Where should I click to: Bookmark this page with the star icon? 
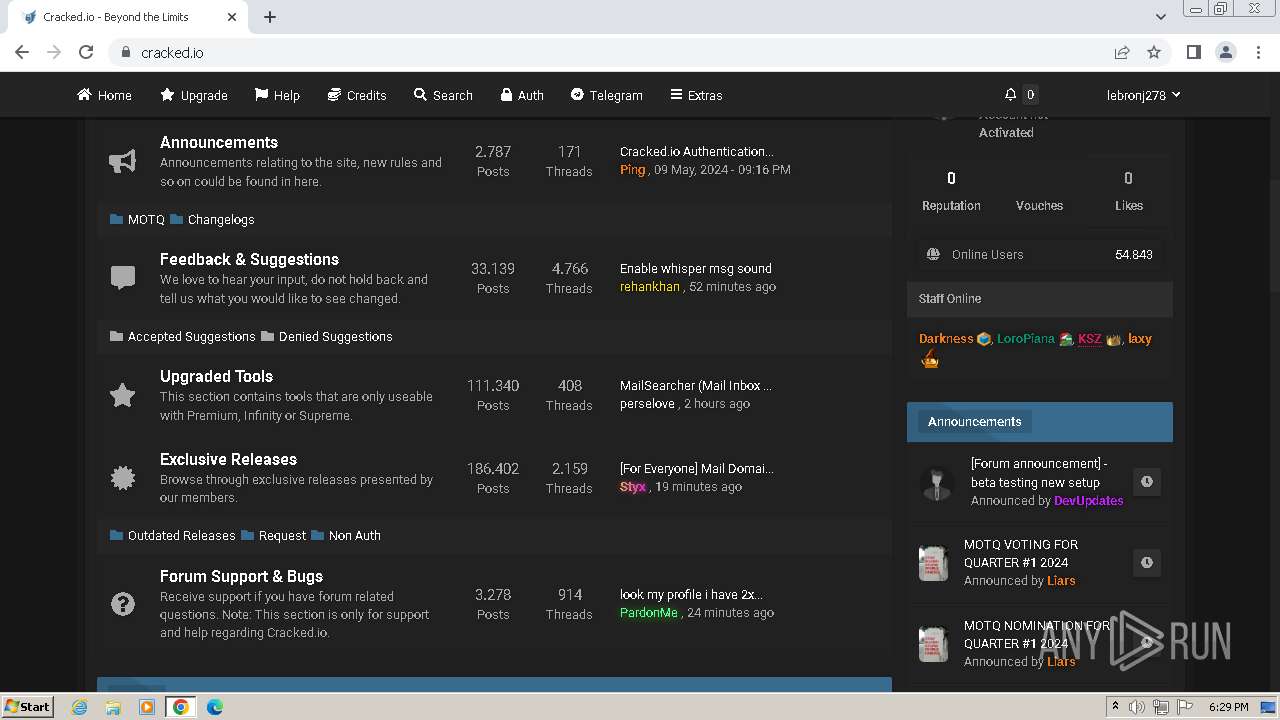(x=1154, y=52)
